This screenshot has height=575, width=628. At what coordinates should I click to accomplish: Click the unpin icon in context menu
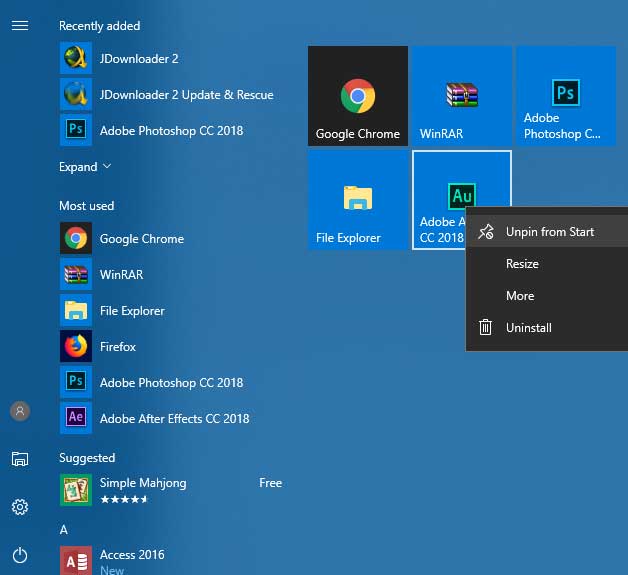tap(485, 231)
